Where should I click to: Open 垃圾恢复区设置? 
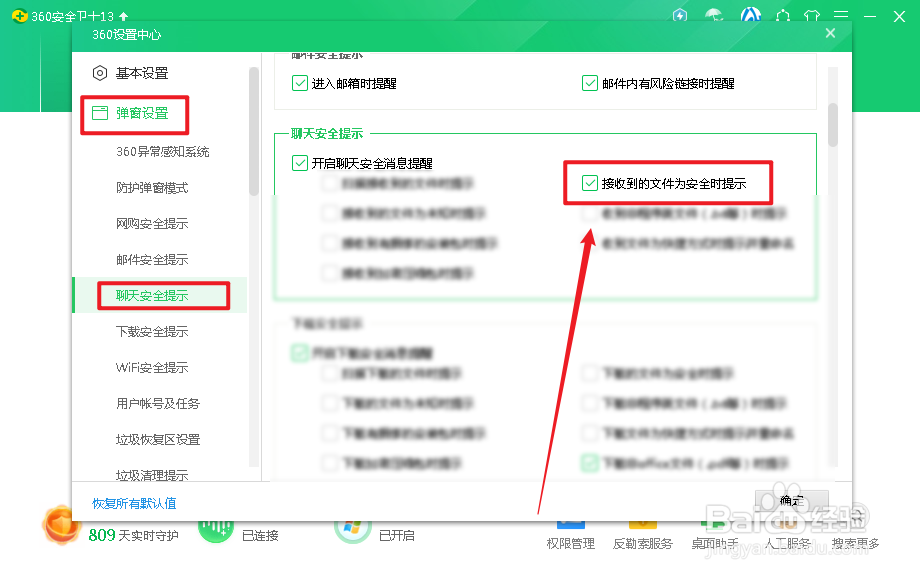(x=158, y=439)
